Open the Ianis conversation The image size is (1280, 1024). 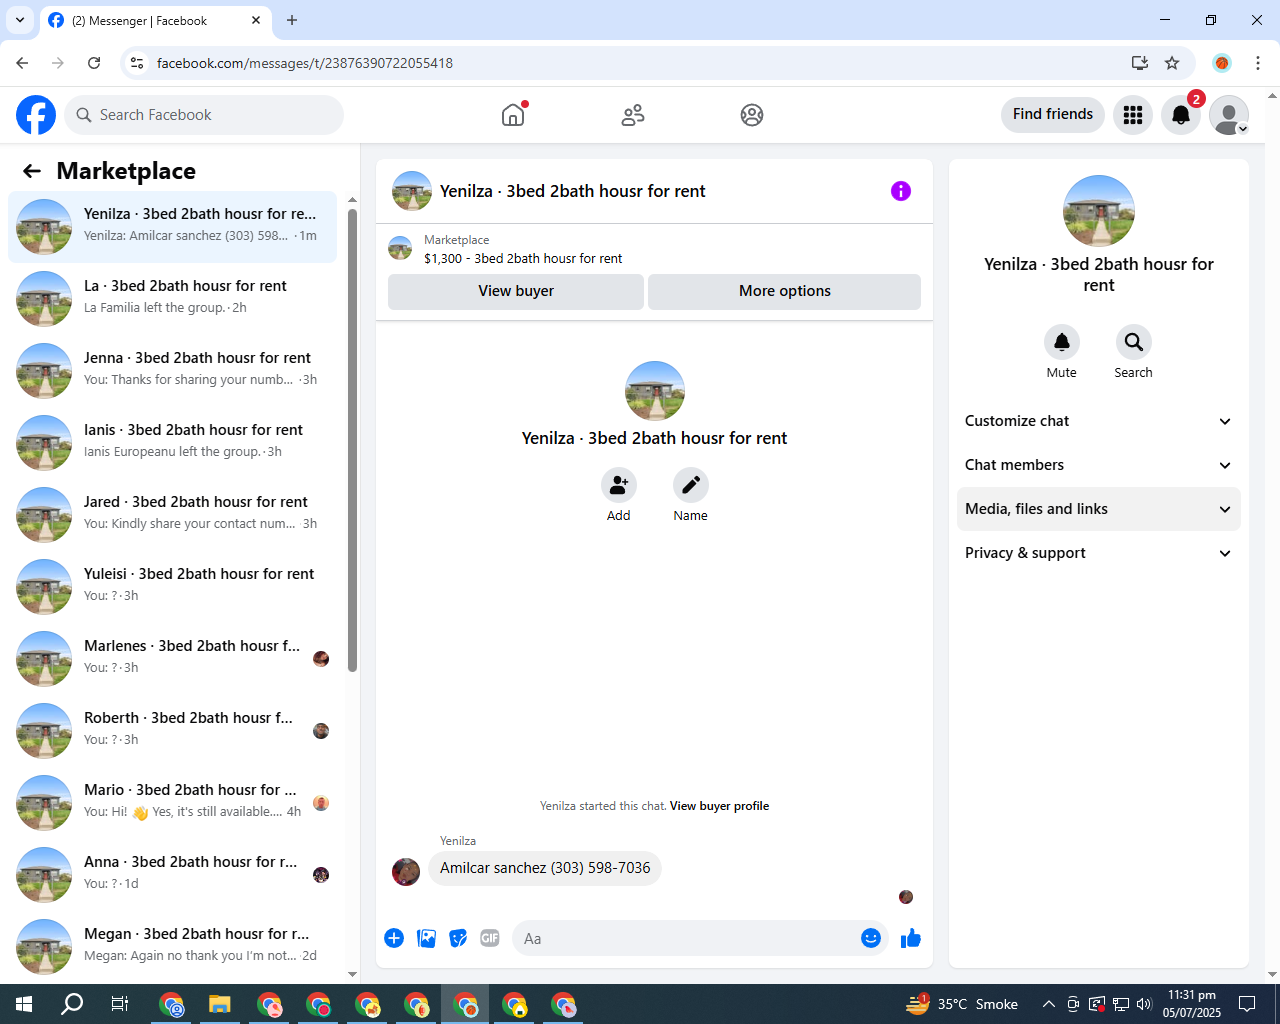[x=172, y=443]
